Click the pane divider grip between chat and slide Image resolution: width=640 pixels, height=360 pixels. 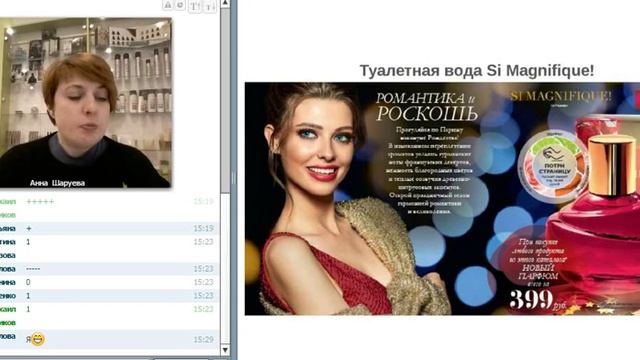pos(233,178)
